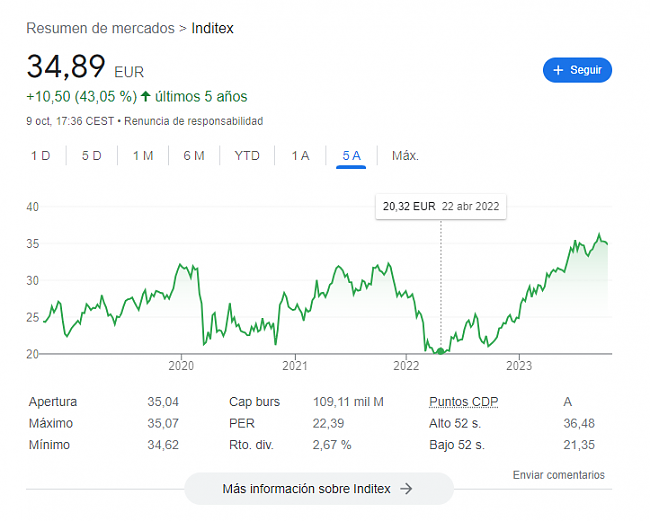Click the Rto. div. label
The width and height of the screenshot is (650, 521).
coord(251,445)
